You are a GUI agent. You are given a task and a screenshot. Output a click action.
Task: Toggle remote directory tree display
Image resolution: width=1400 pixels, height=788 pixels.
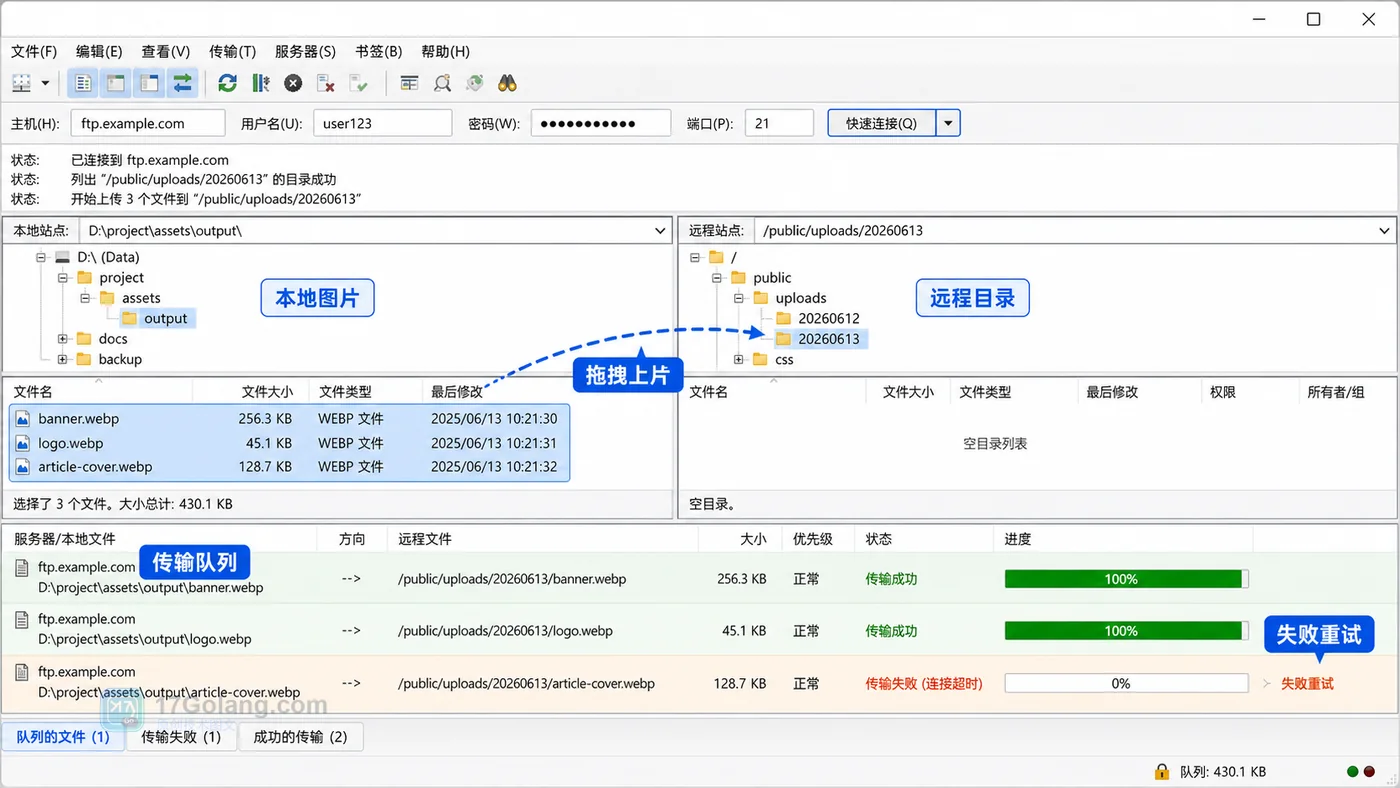coord(149,83)
